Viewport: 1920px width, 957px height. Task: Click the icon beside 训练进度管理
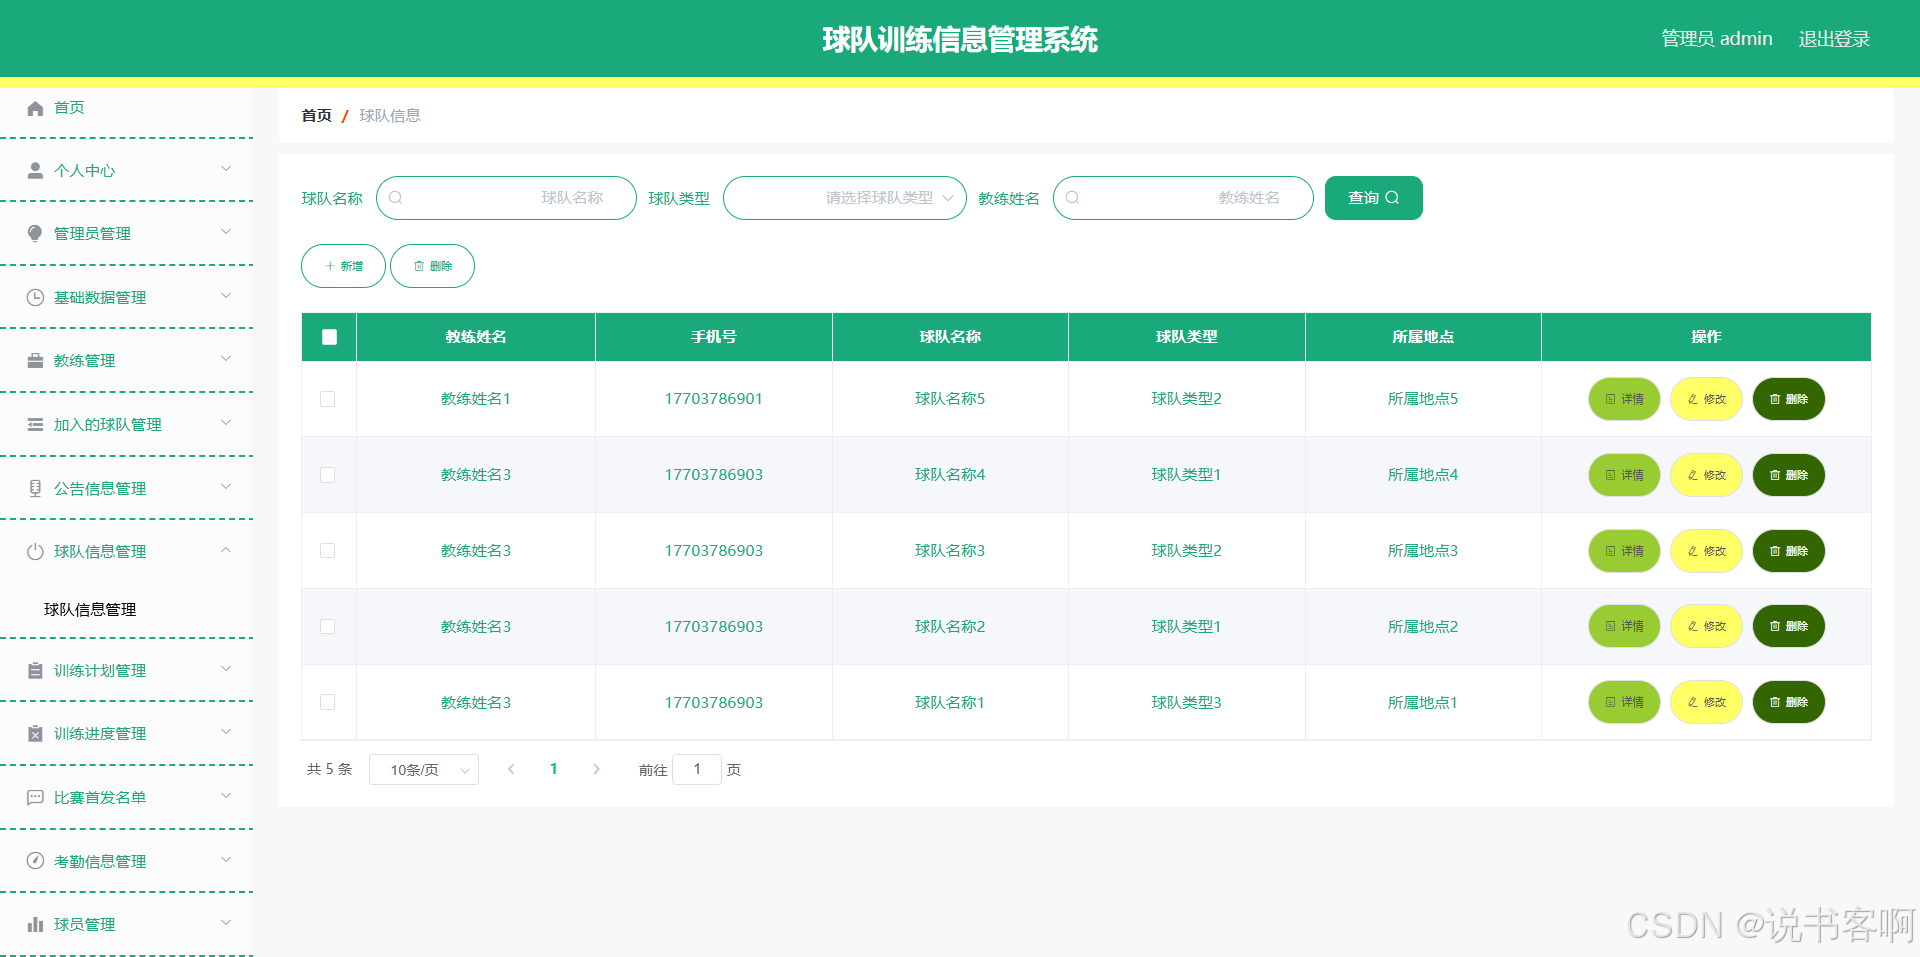point(35,734)
